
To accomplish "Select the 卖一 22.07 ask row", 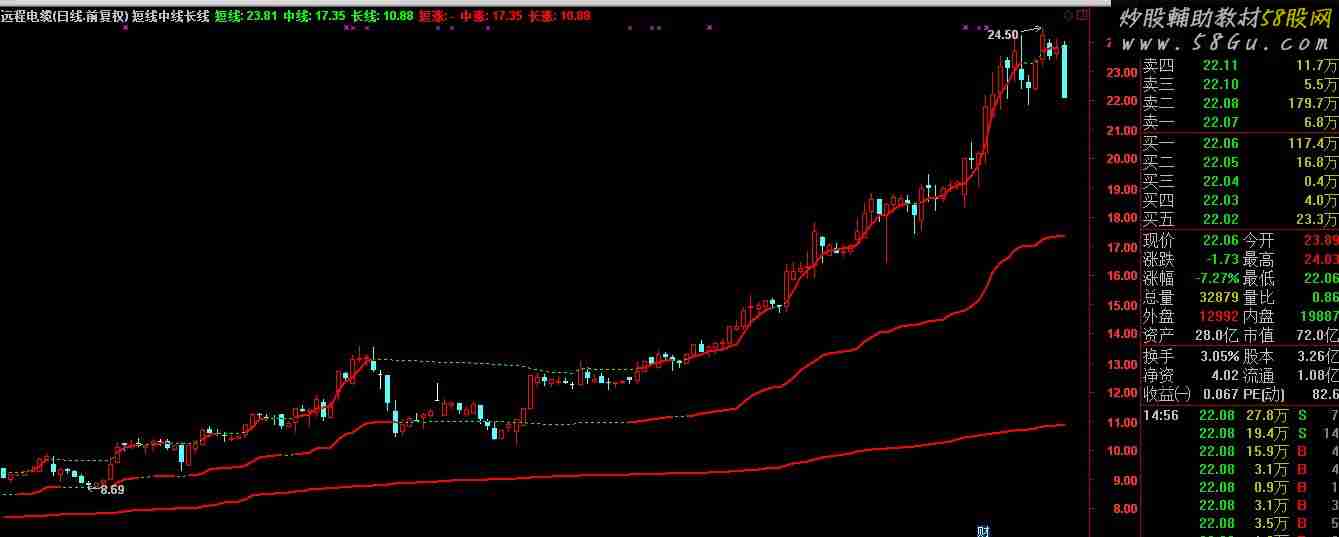I will pyautogui.click(x=1240, y=122).
